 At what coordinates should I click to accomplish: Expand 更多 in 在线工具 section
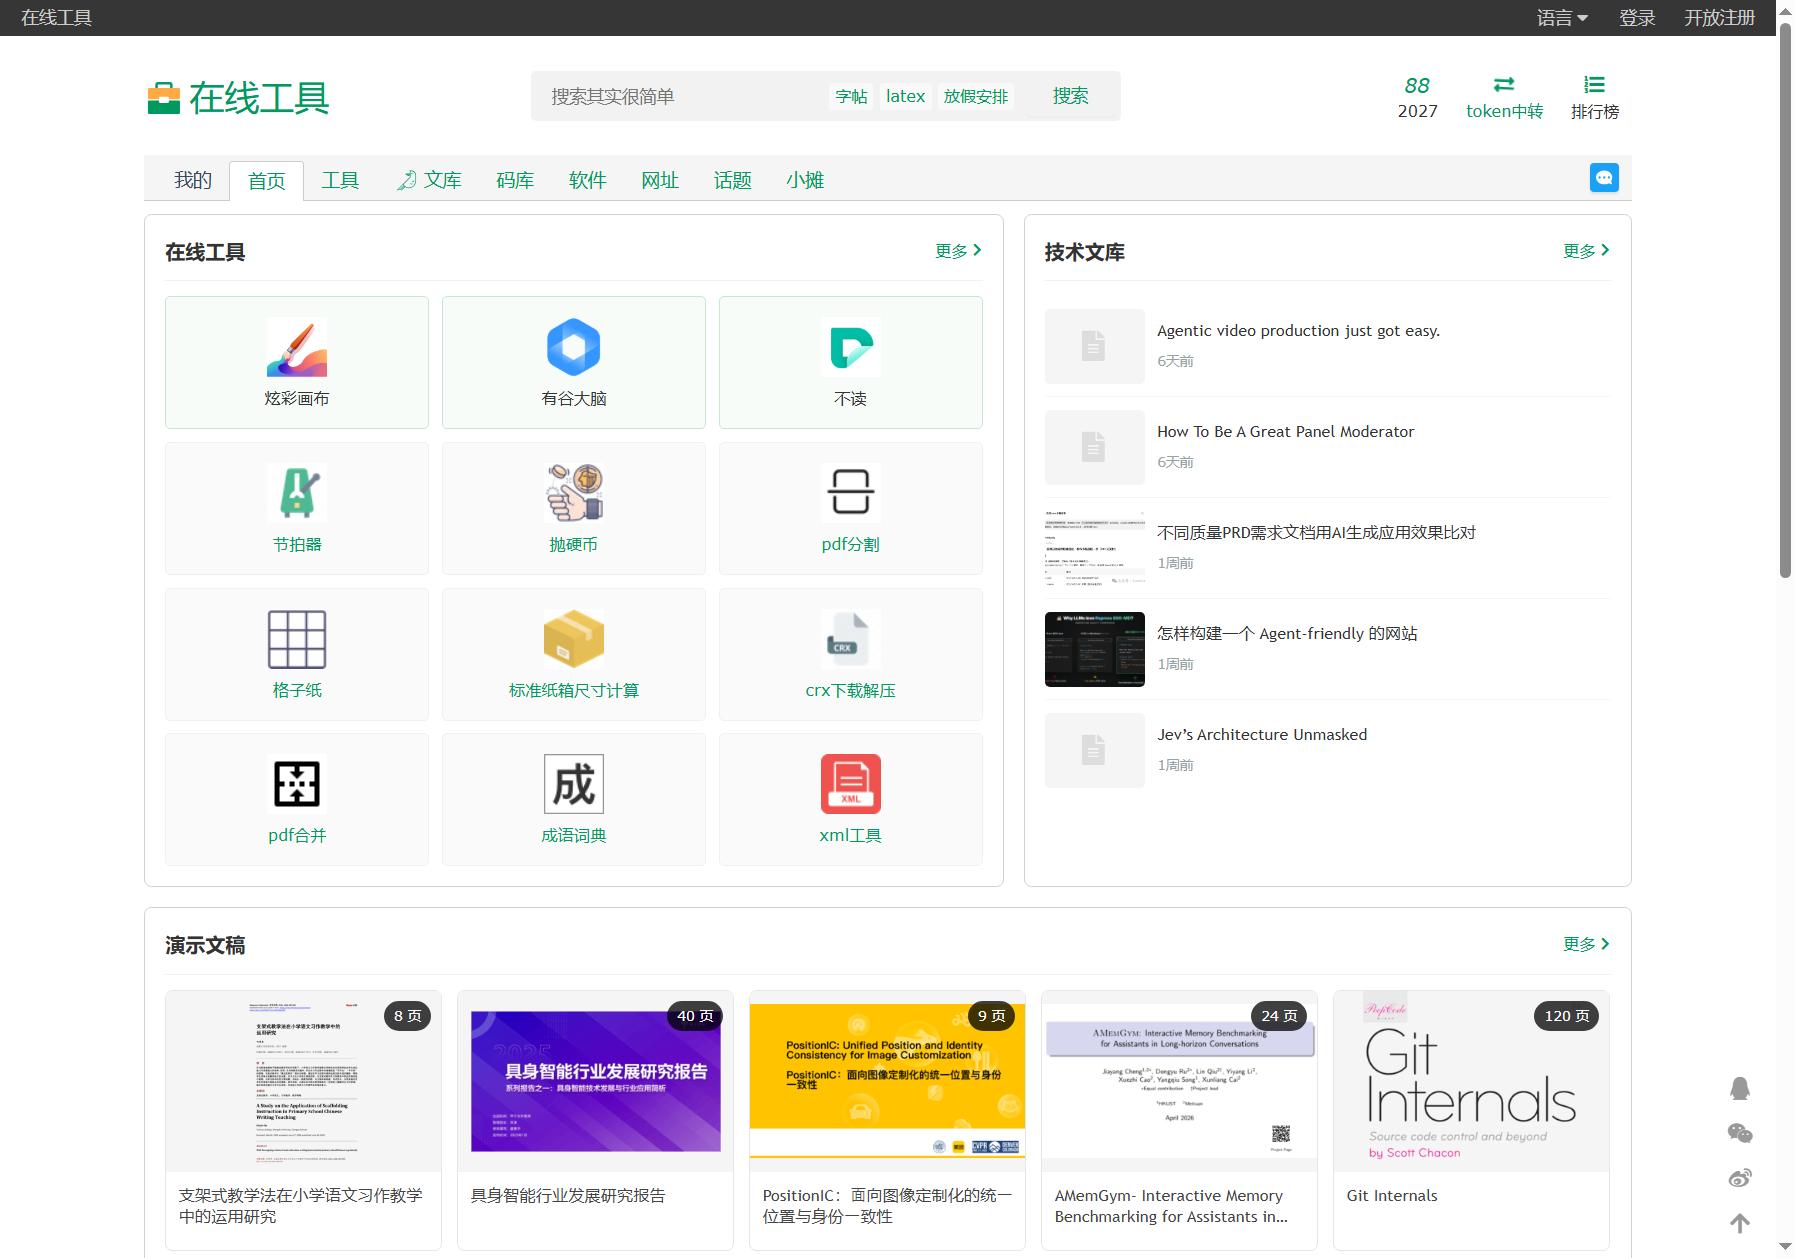point(958,251)
